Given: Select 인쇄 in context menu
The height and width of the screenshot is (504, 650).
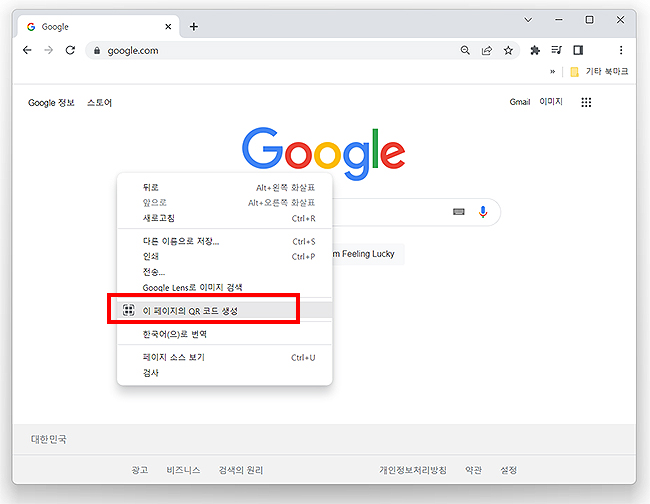Looking at the screenshot, I should pyautogui.click(x=224, y=257).
